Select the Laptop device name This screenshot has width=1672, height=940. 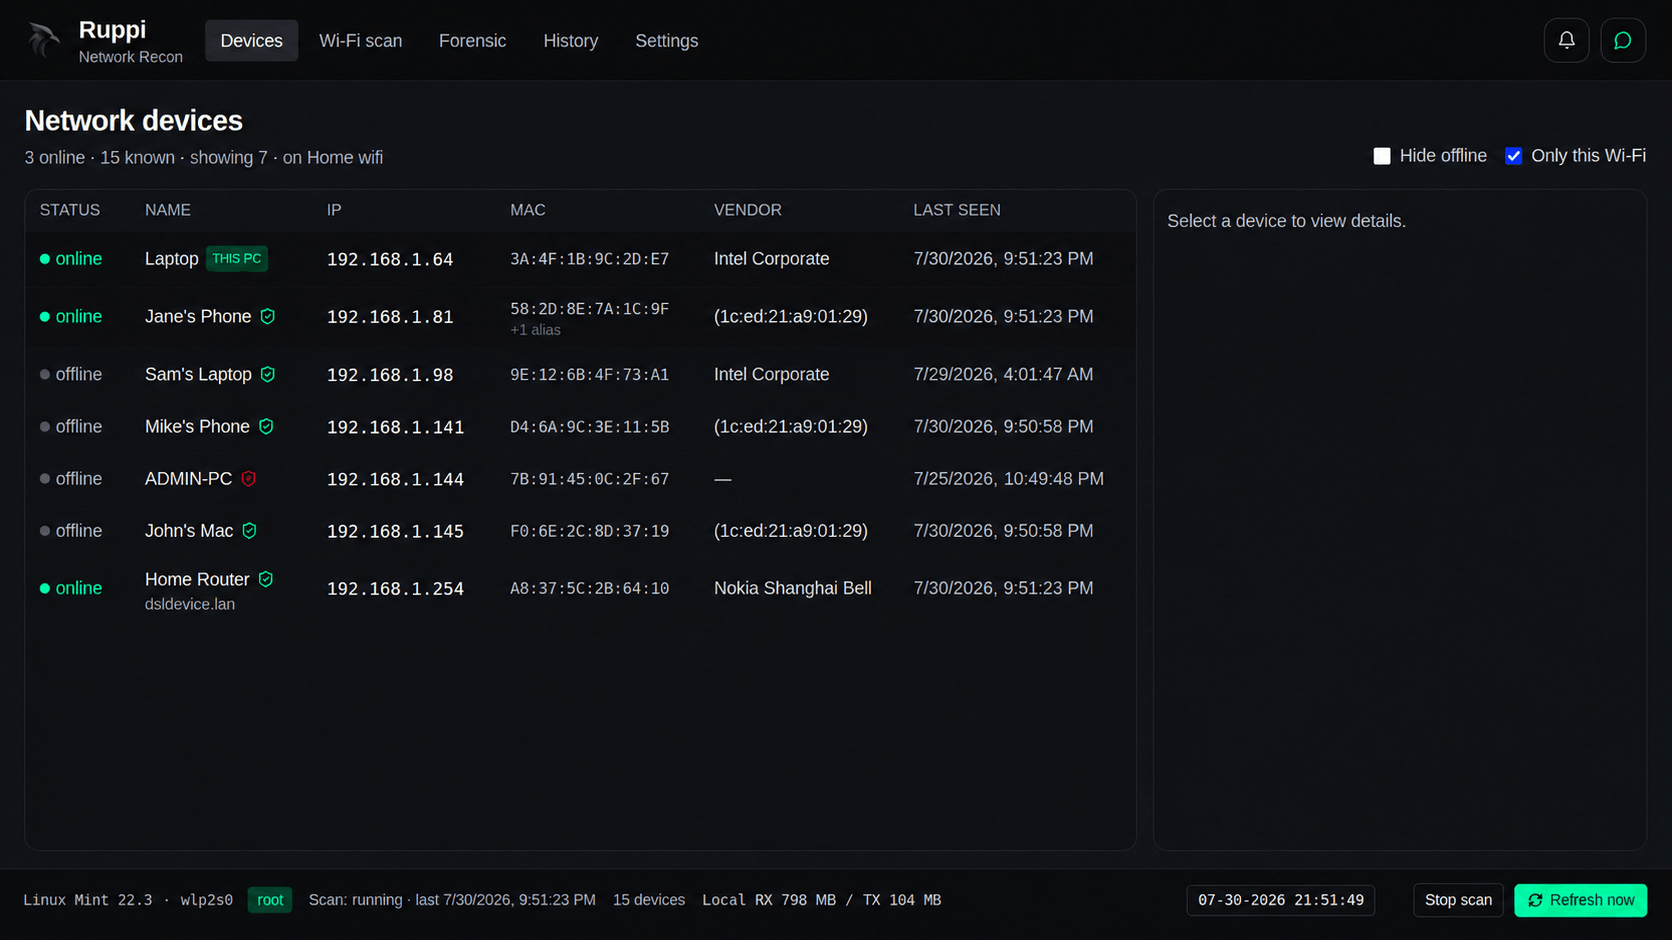point(172,259)
